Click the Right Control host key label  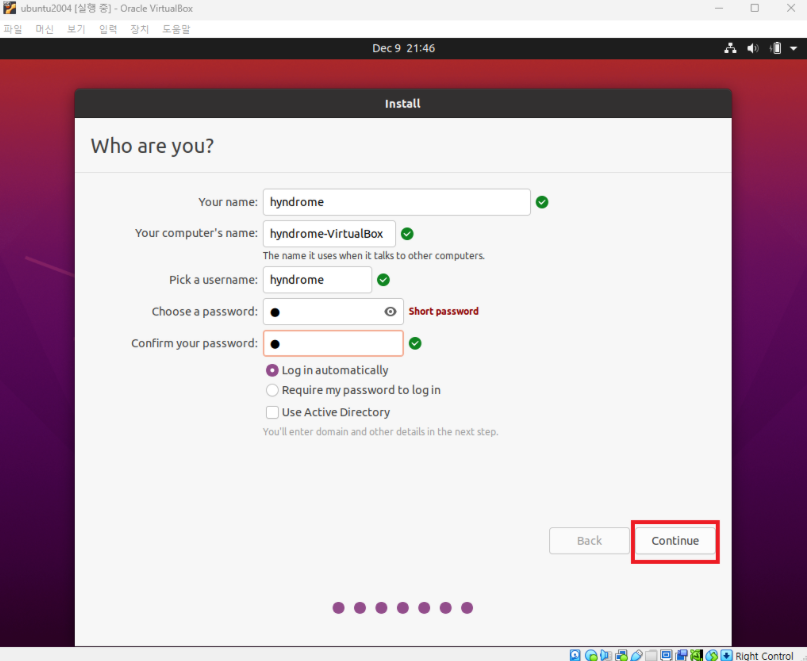tap(764, 655)
